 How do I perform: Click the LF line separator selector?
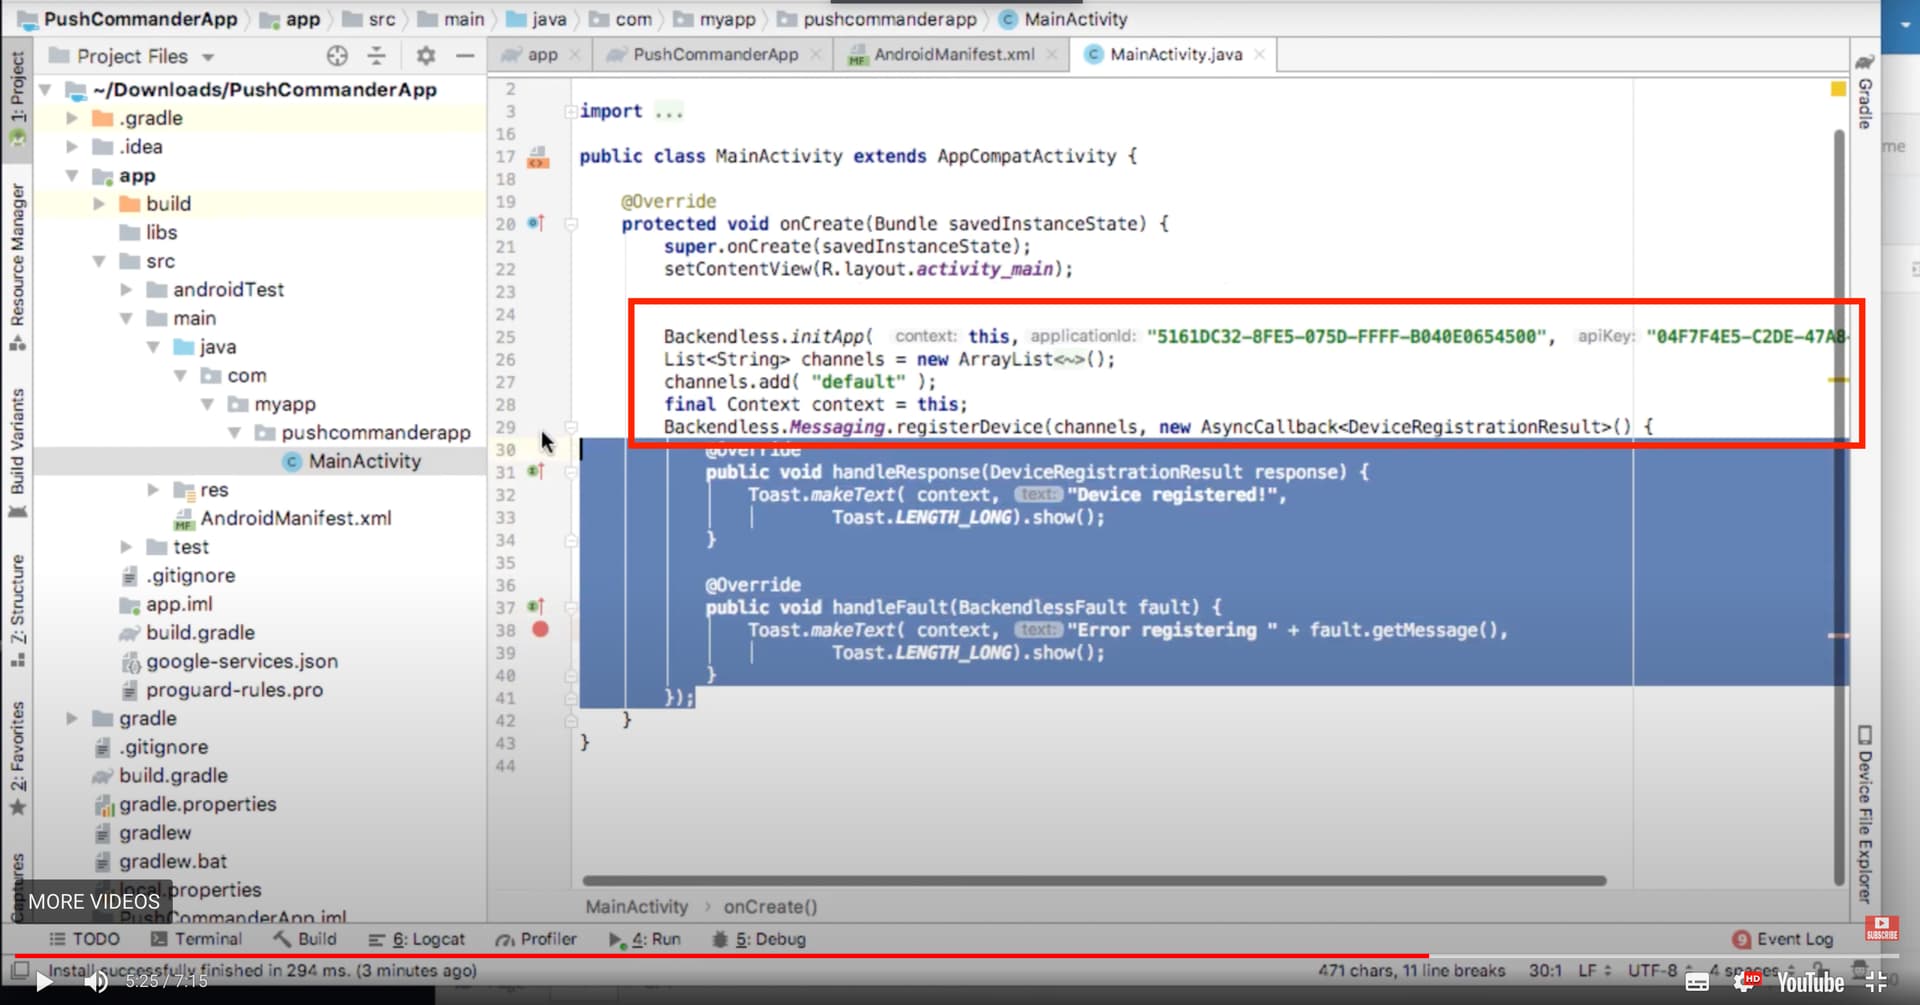pyautogui.click(x=1594, y=970)
